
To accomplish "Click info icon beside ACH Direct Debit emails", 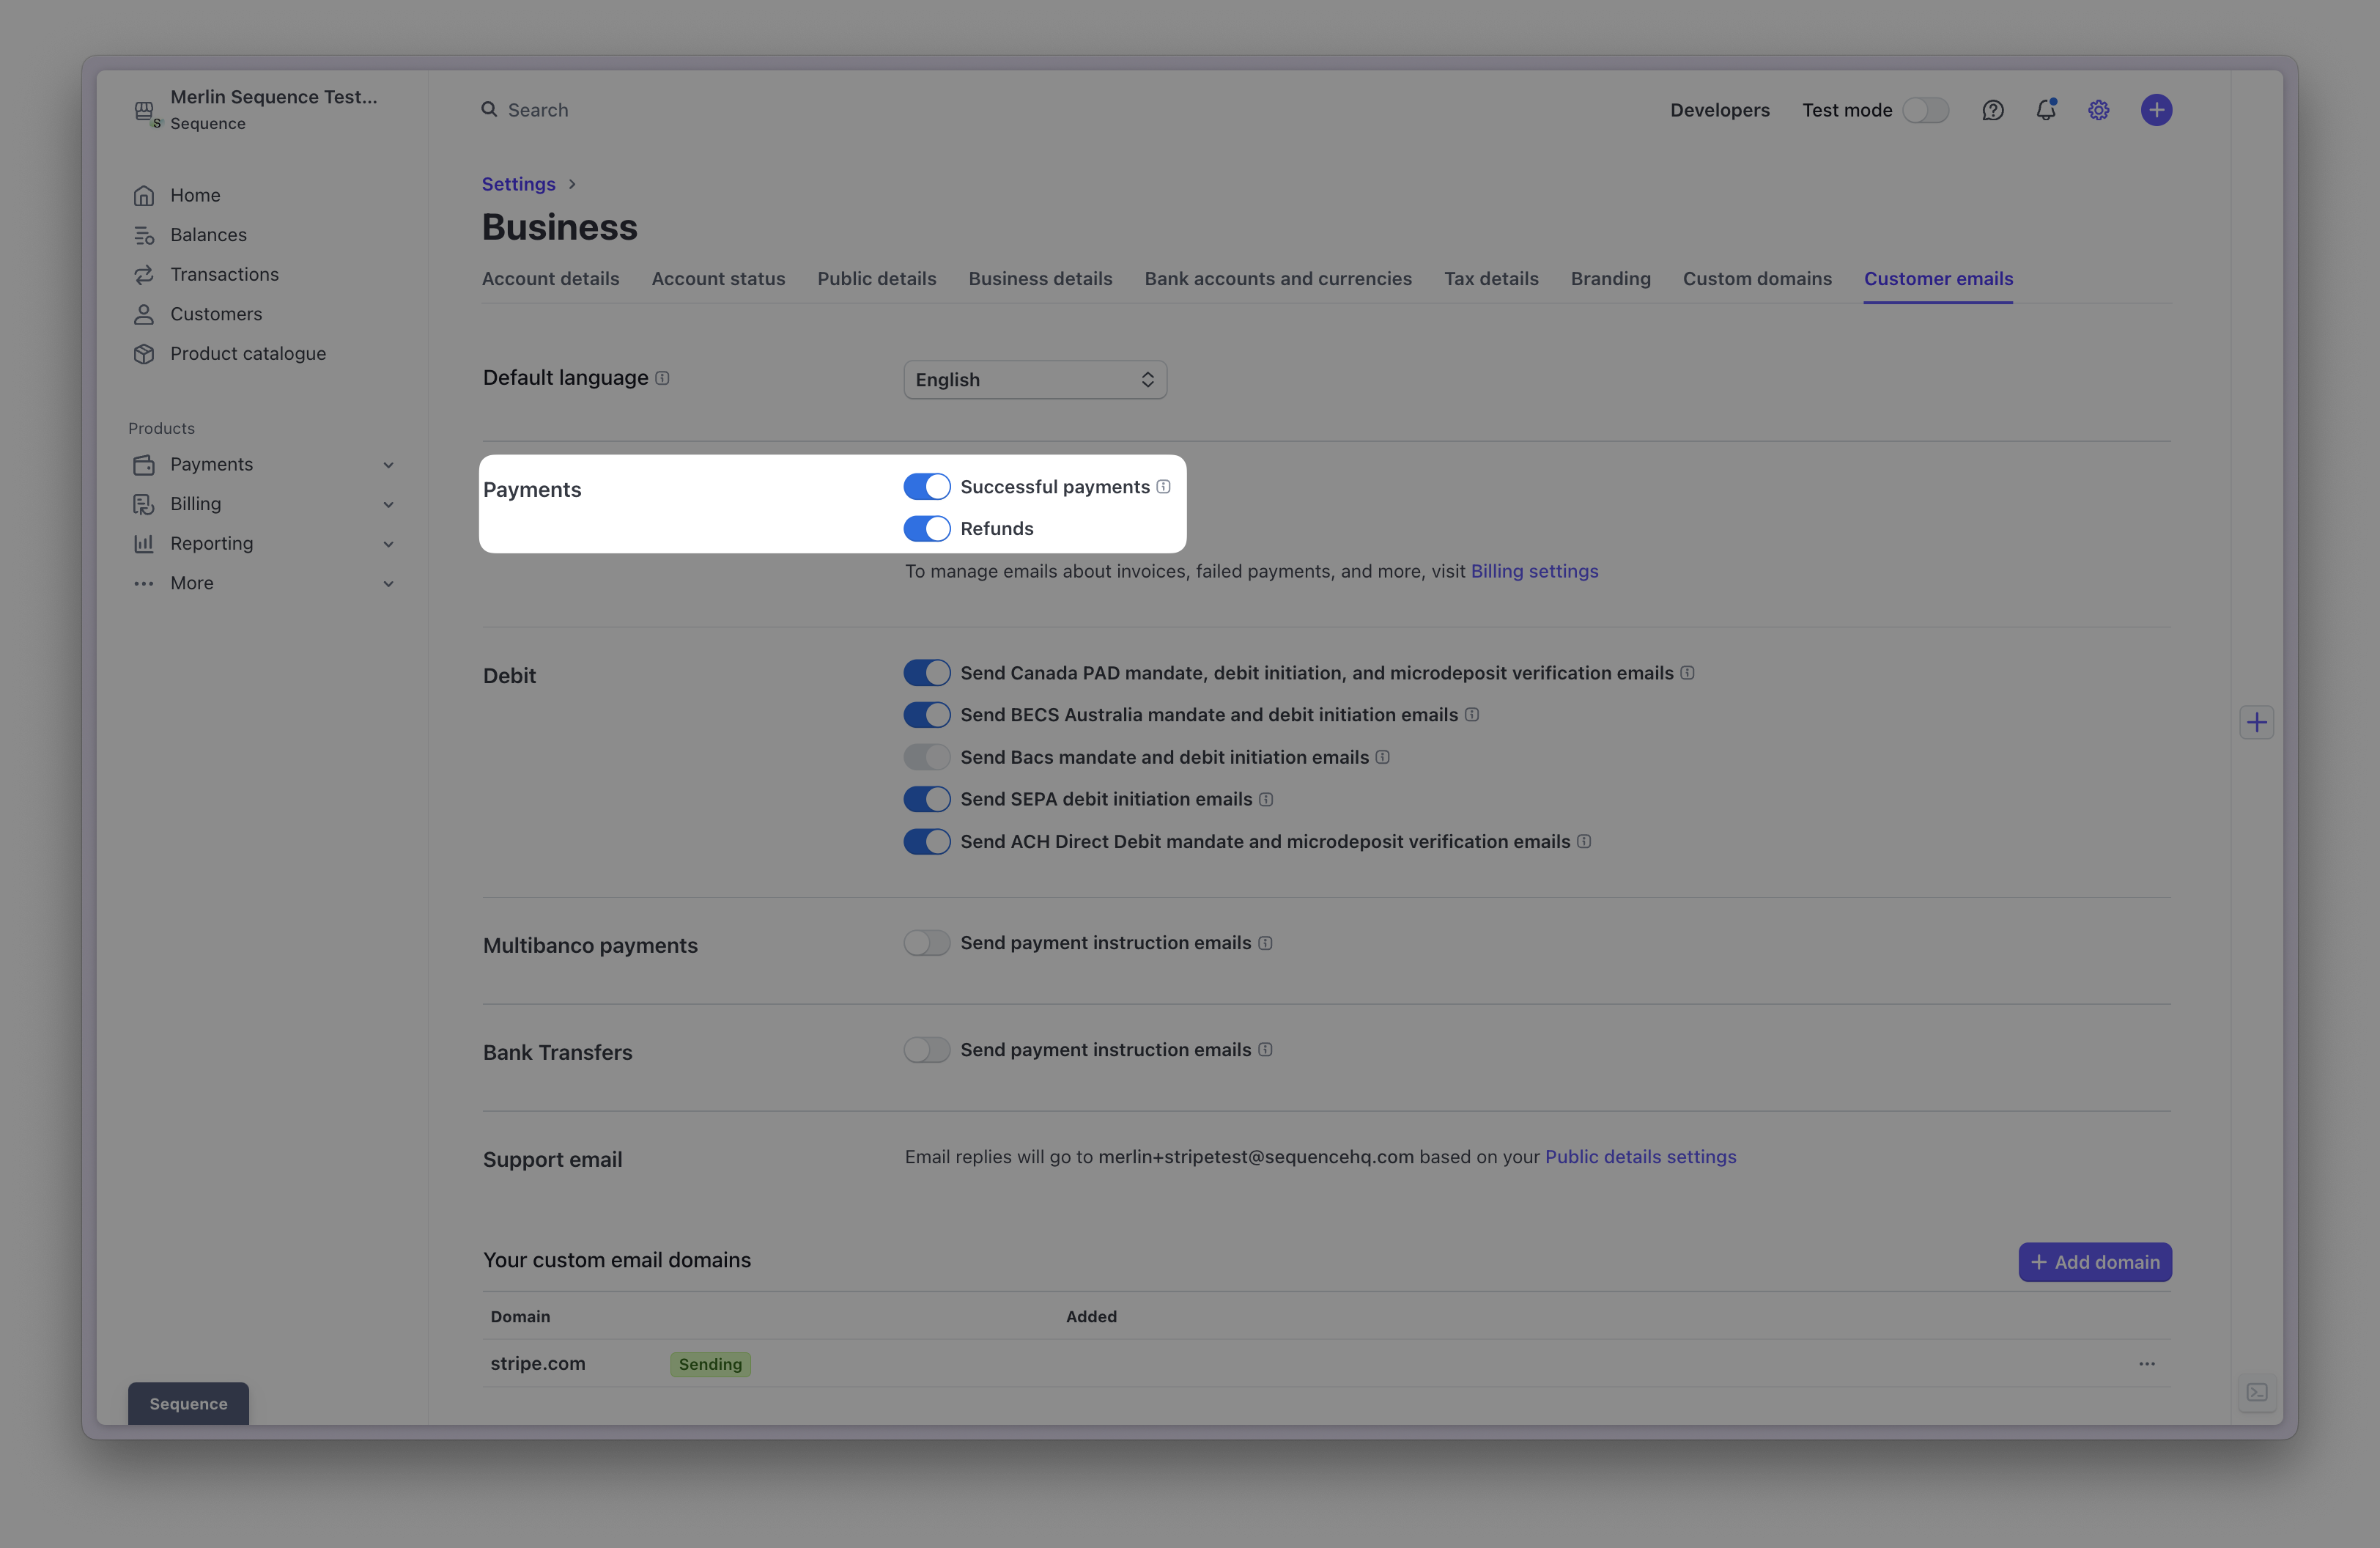I will click(1584, 842).
